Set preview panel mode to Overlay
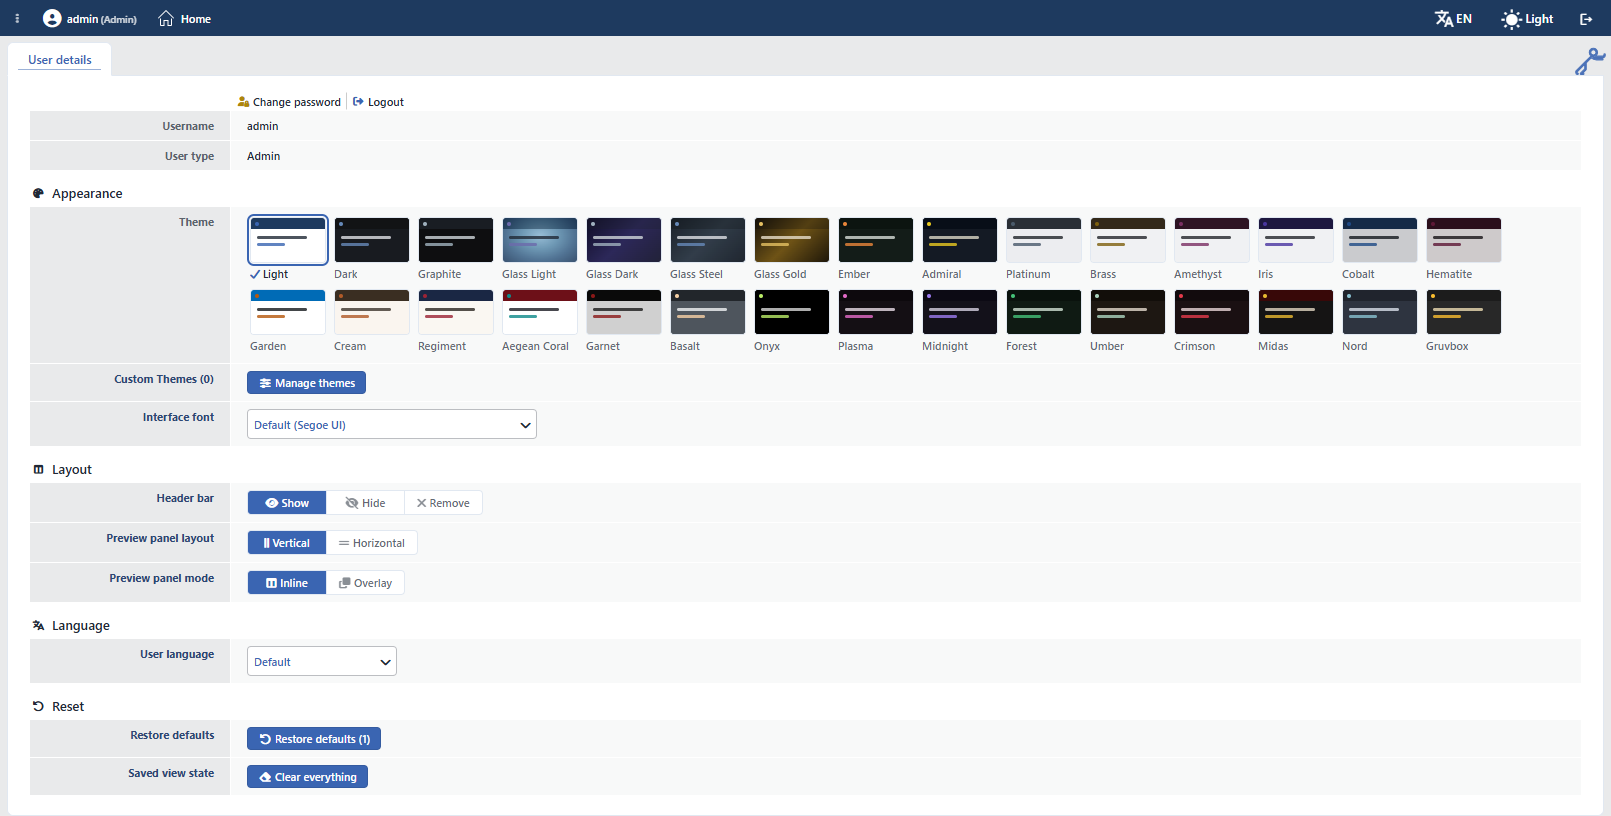Screen dimensions: 1611x816 (365, 583)
